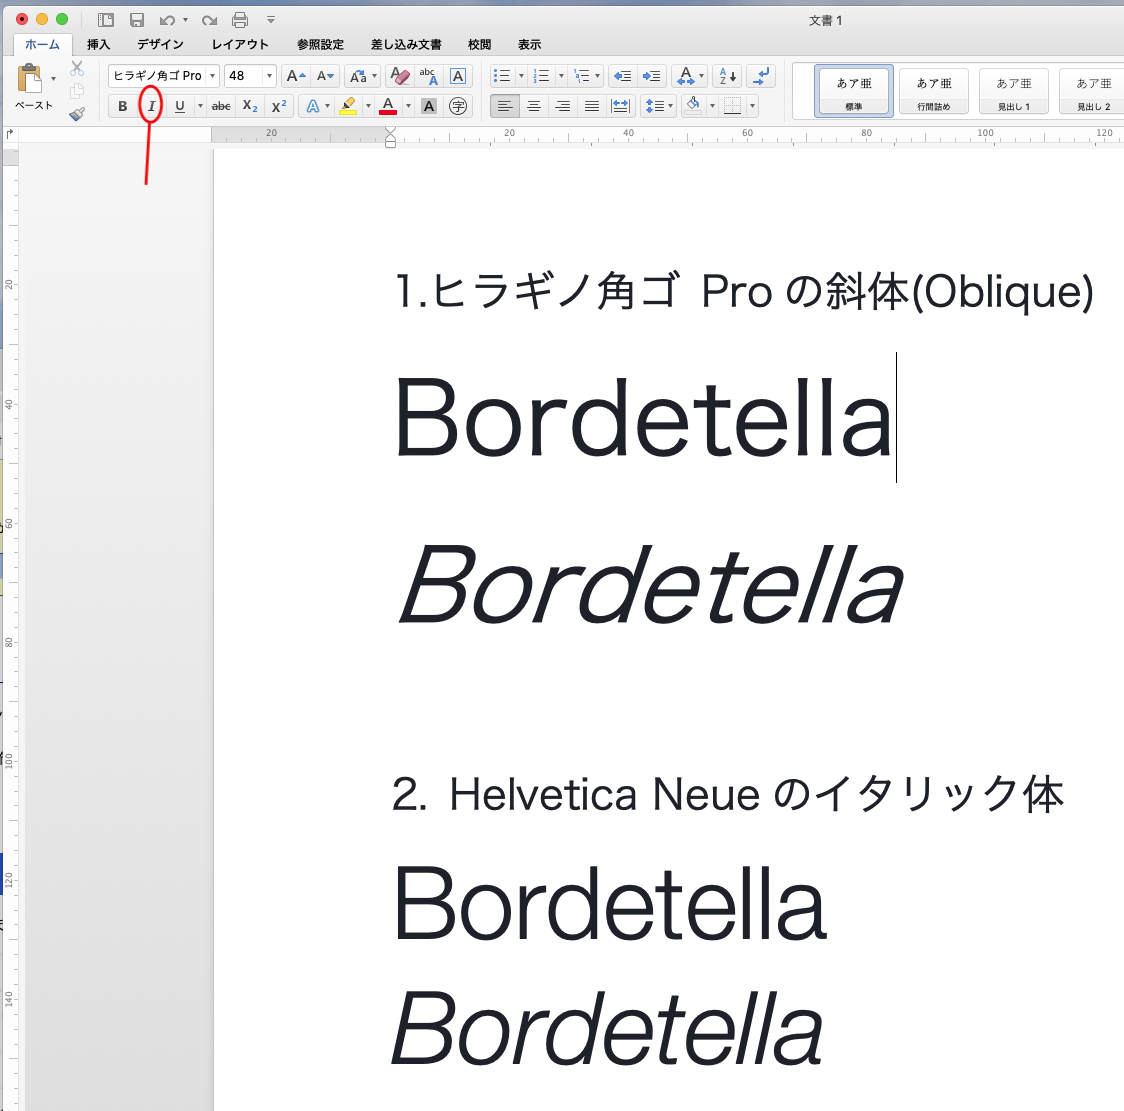
Task: Open font color dropdown arrow
Action: point(408,106)
